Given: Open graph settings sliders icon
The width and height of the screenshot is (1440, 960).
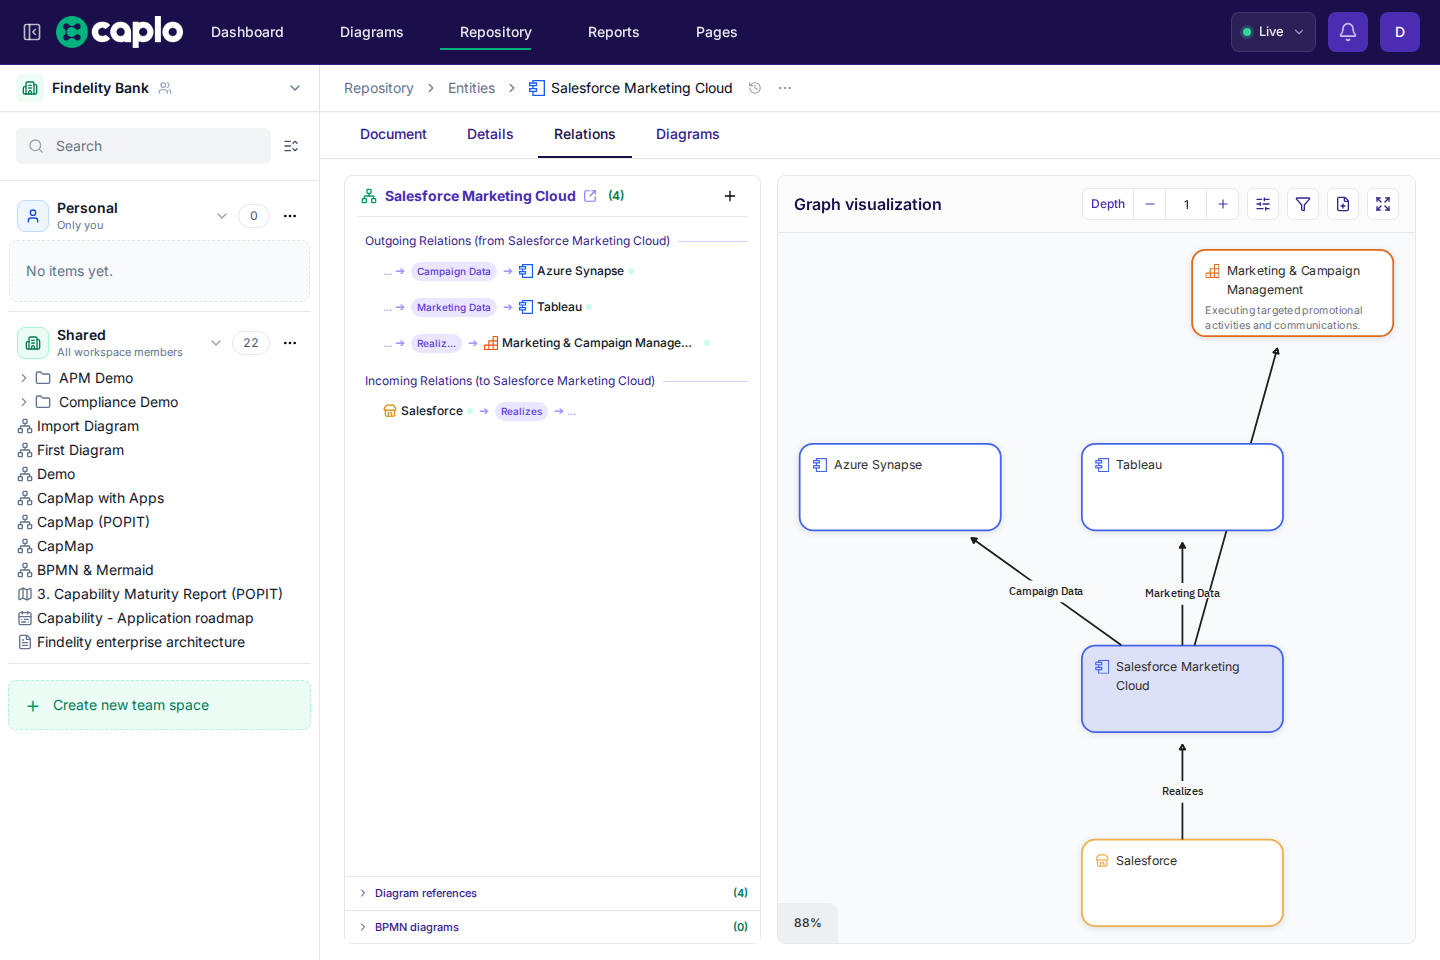Looking at the screenshot, I should (x=1263, y=204).
